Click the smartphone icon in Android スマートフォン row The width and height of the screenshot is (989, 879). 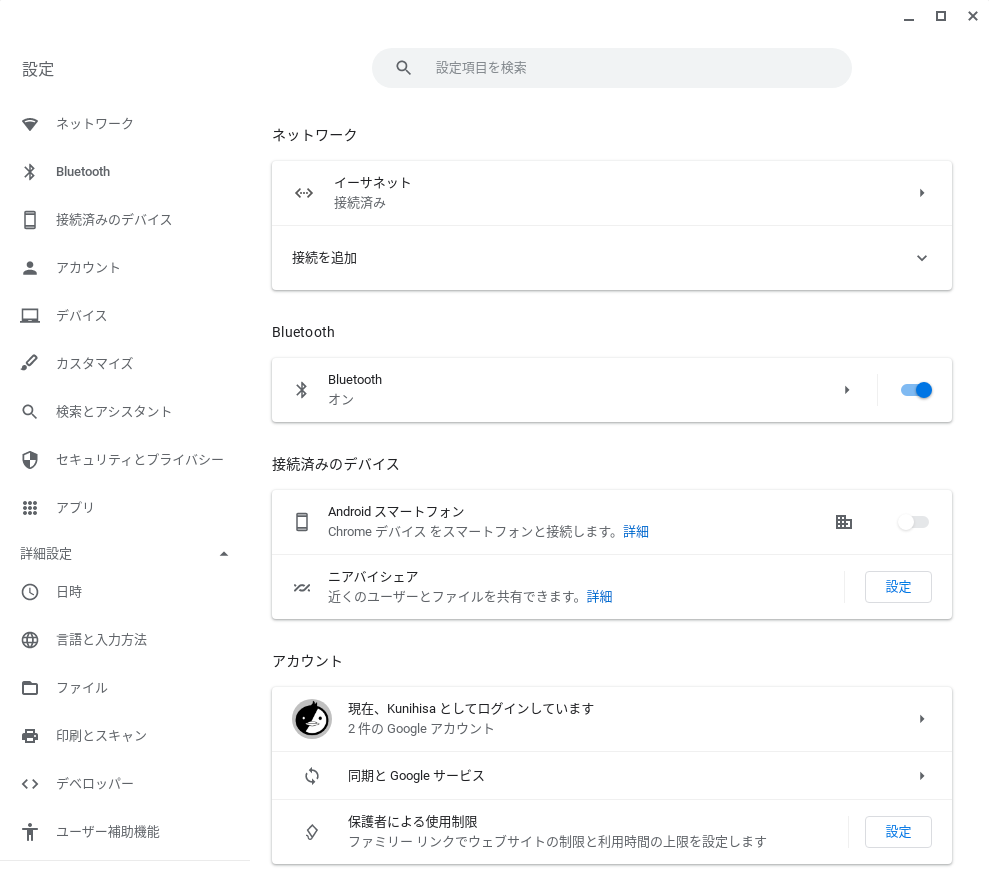click(302, 522)
